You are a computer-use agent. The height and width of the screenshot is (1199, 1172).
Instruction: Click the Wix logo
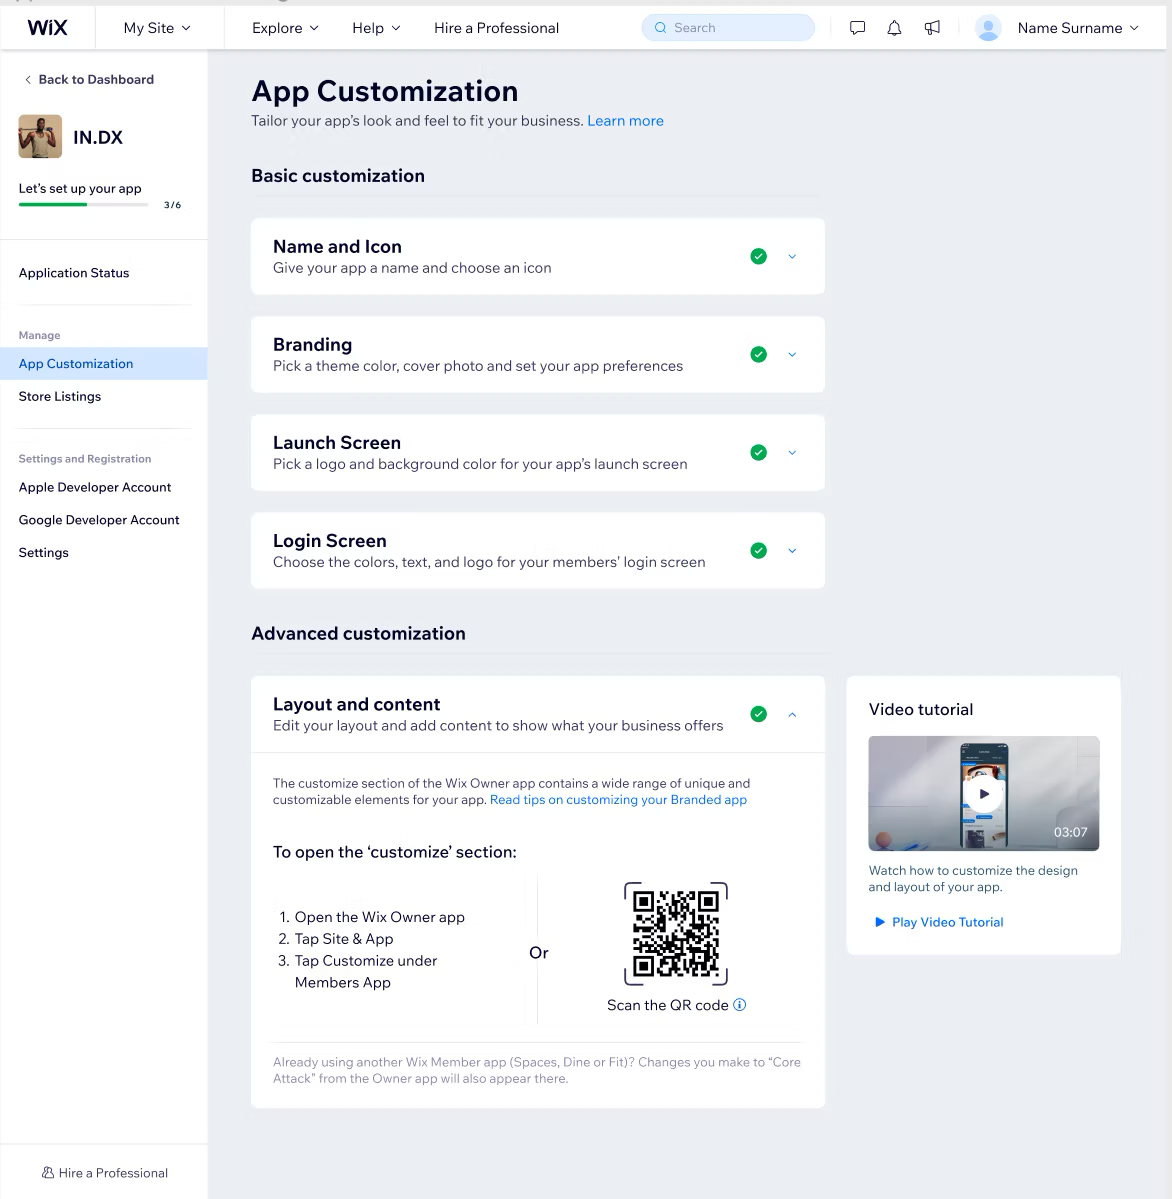click(47, 28)
